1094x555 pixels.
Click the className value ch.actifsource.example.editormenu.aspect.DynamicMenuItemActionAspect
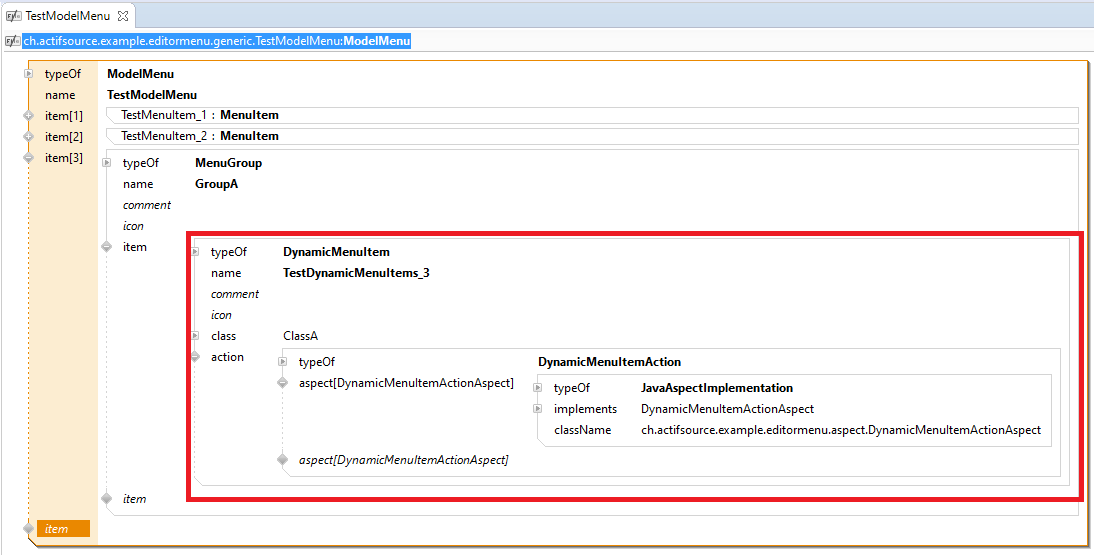click(840, 430)
